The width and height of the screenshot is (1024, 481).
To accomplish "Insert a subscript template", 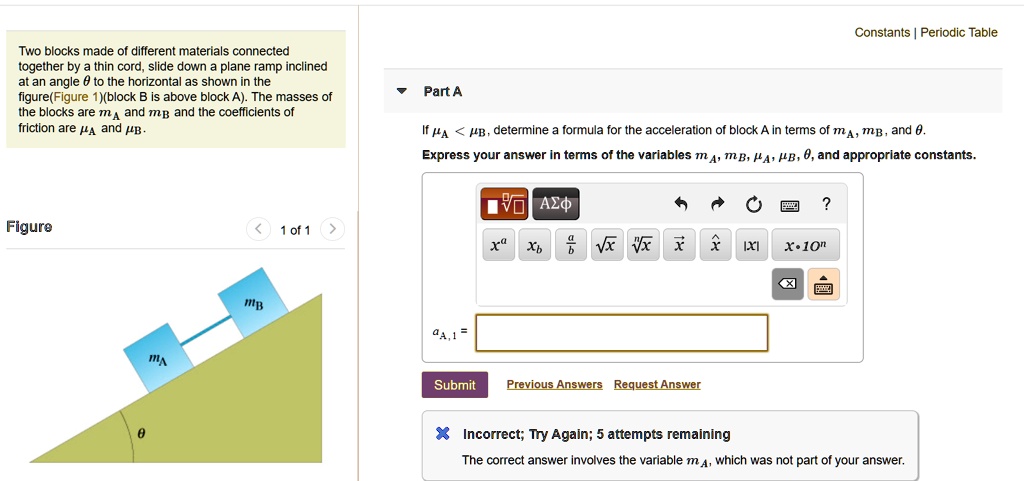I will [x=534, y=246].
